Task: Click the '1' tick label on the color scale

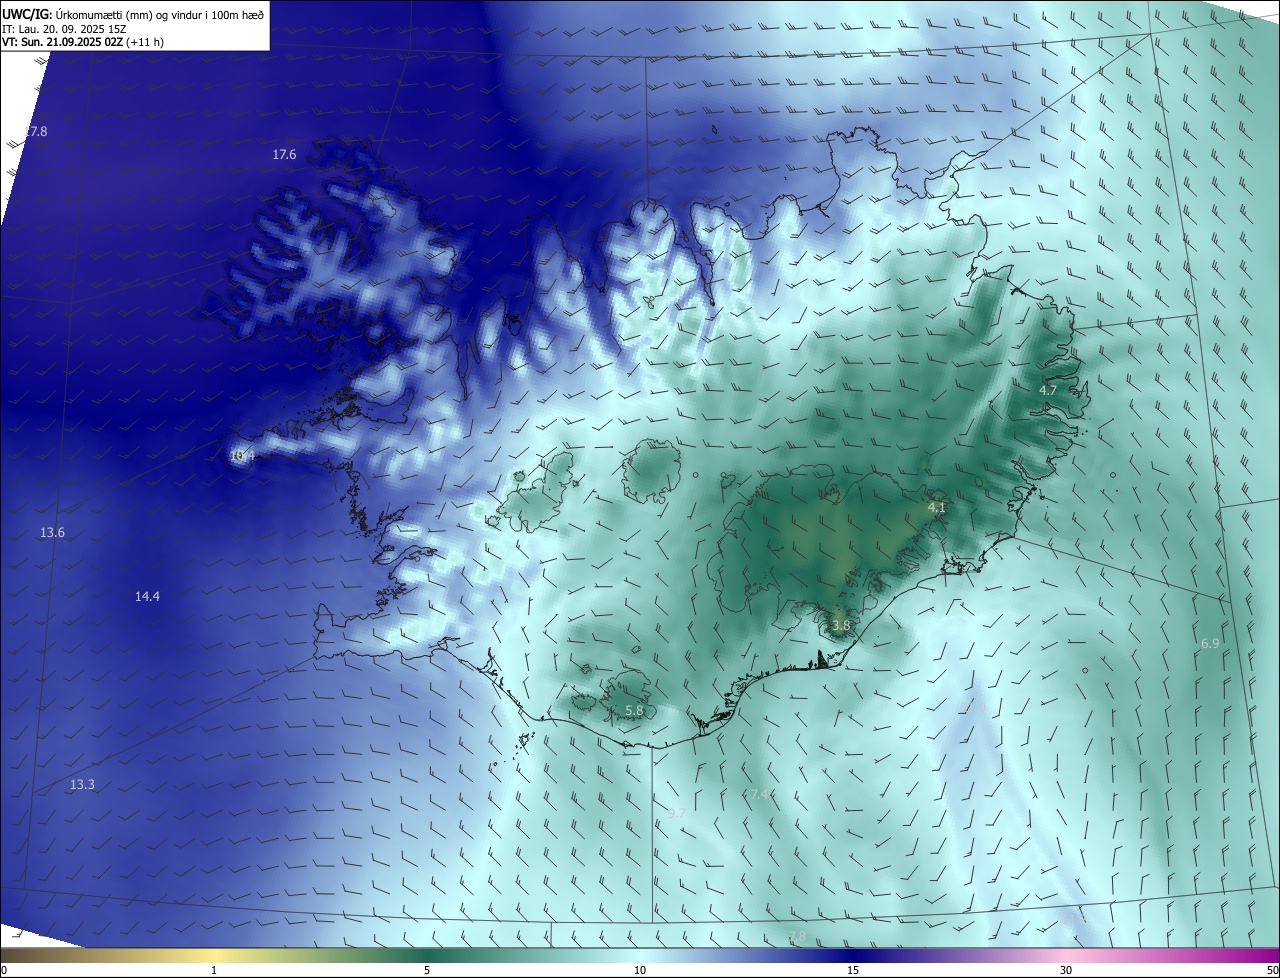Action: point(214,971)
